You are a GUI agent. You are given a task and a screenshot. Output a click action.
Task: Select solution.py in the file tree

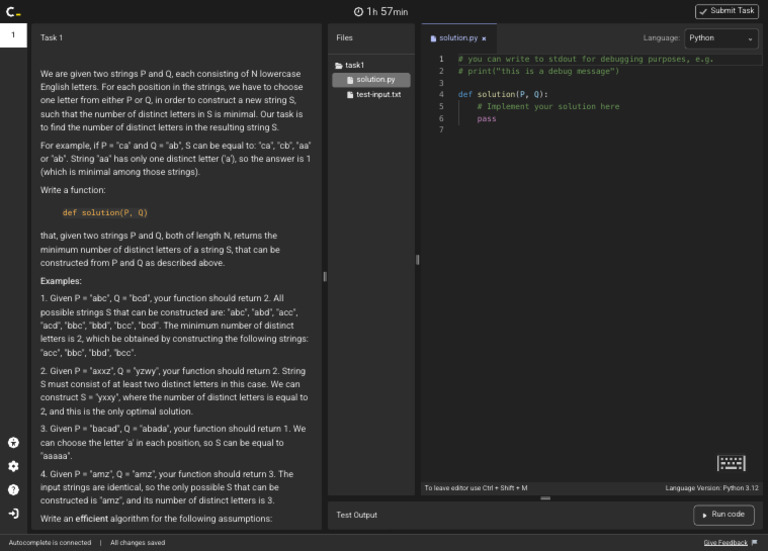tap(375, 79)
